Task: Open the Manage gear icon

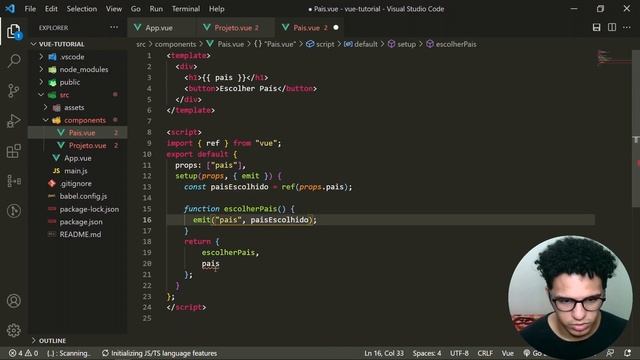Action: pos(13,330)
